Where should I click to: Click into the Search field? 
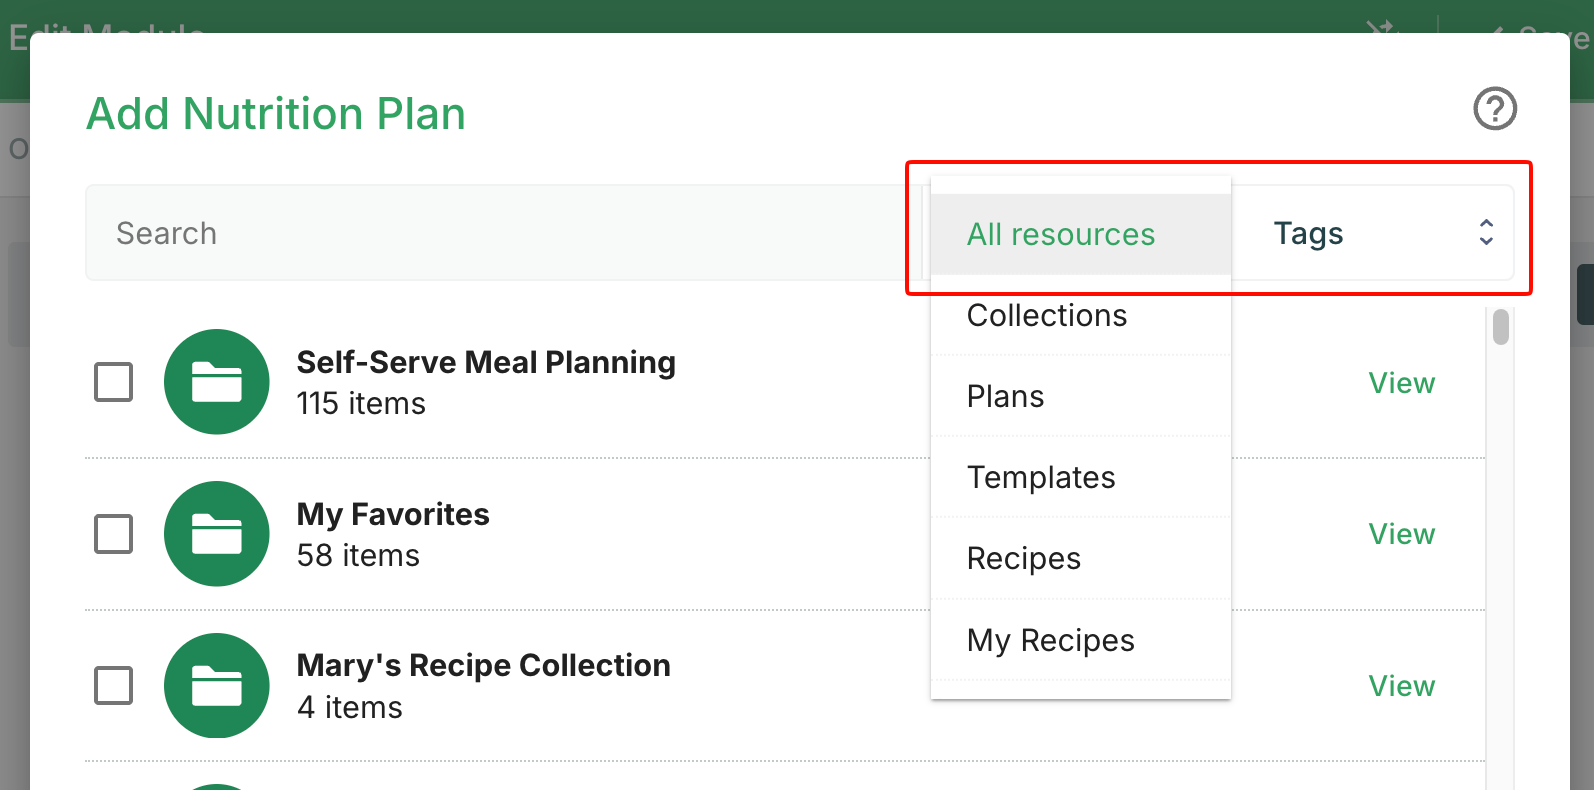point(504,233)
